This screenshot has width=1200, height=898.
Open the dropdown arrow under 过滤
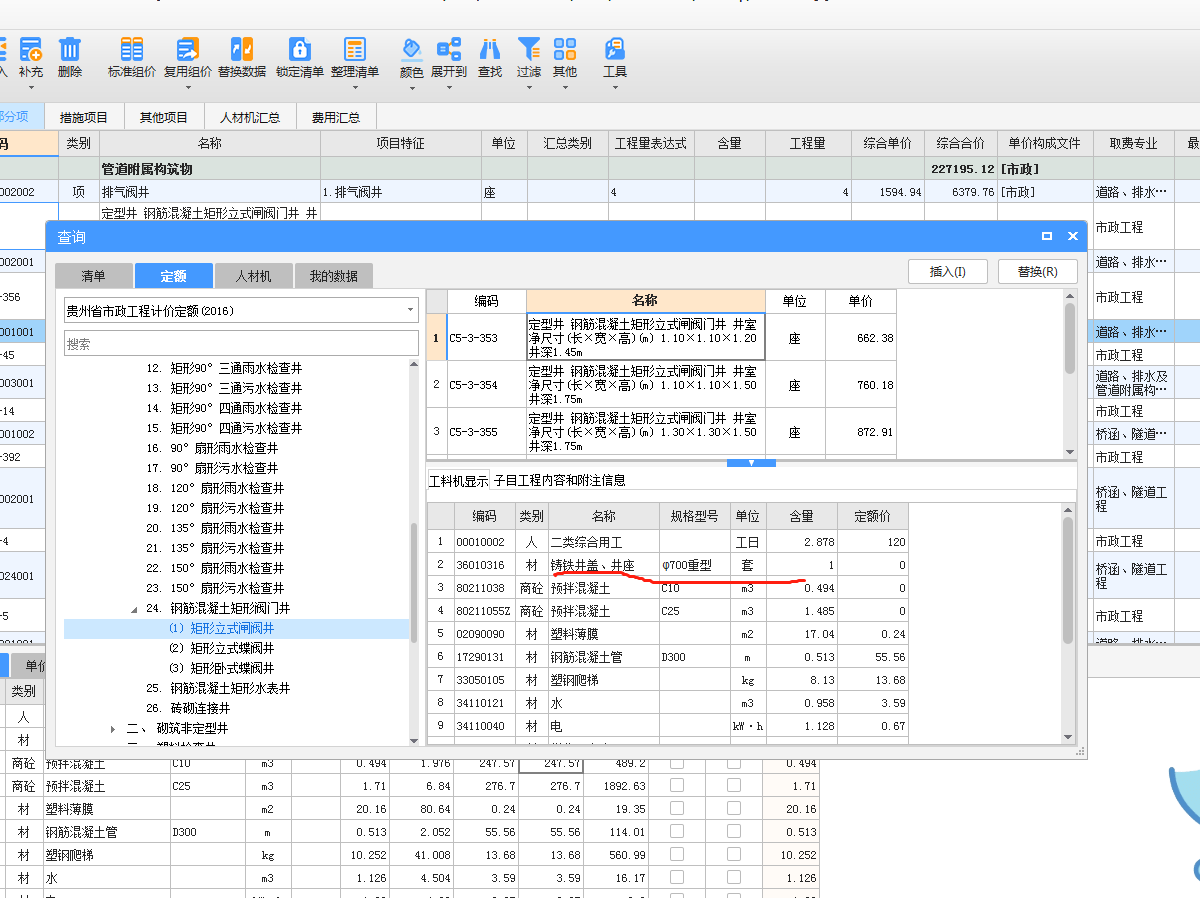[529, 87]
